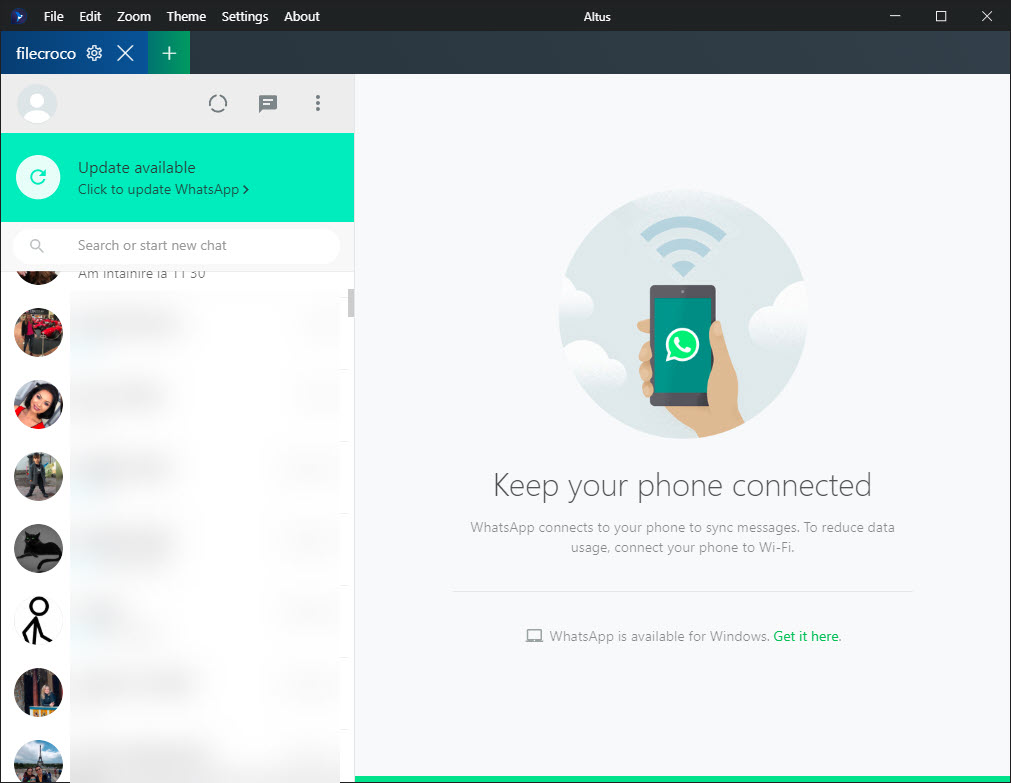This screenshot has height=783, width=1011.
Task: Open the Settings menu
Action: click(x=245, y=16)
